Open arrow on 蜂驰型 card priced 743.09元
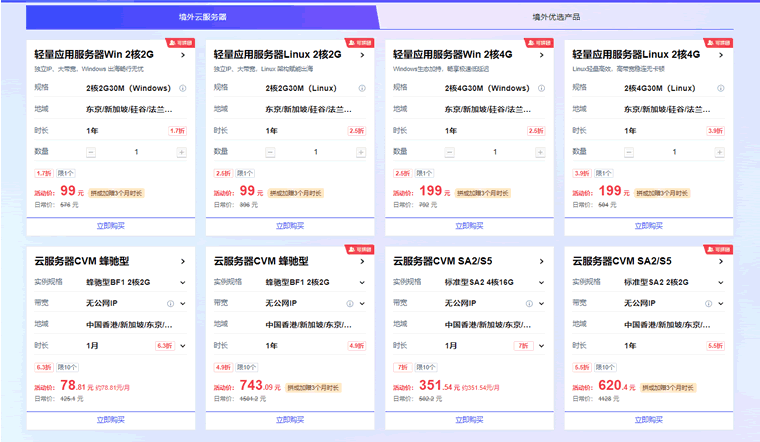The width and height of the screenshot is (760, 442). (362, 262)
